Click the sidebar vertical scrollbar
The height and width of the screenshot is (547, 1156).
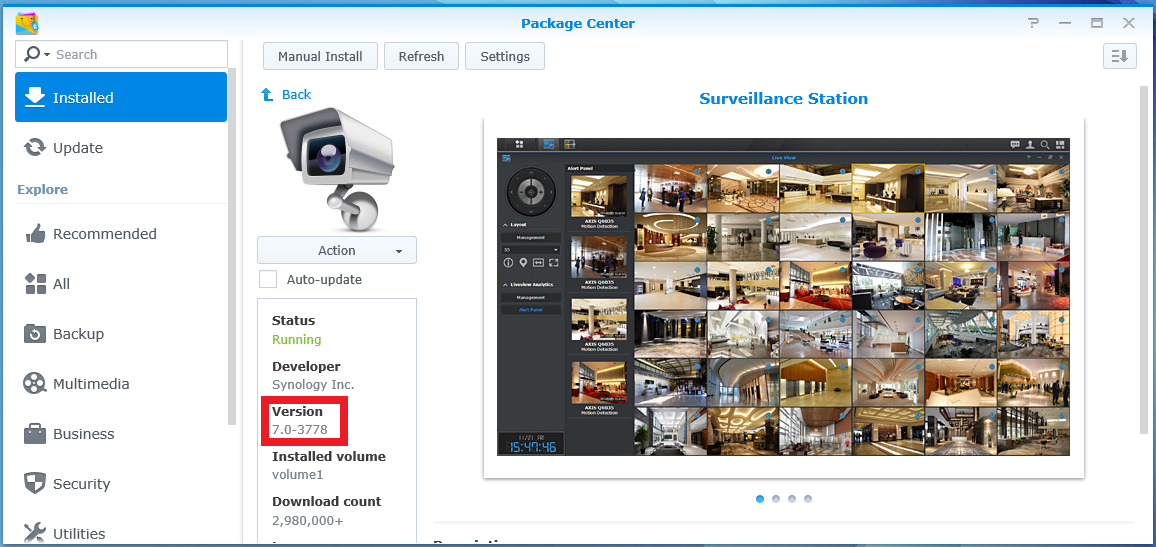pyautogui.click(x=232, y=247)
